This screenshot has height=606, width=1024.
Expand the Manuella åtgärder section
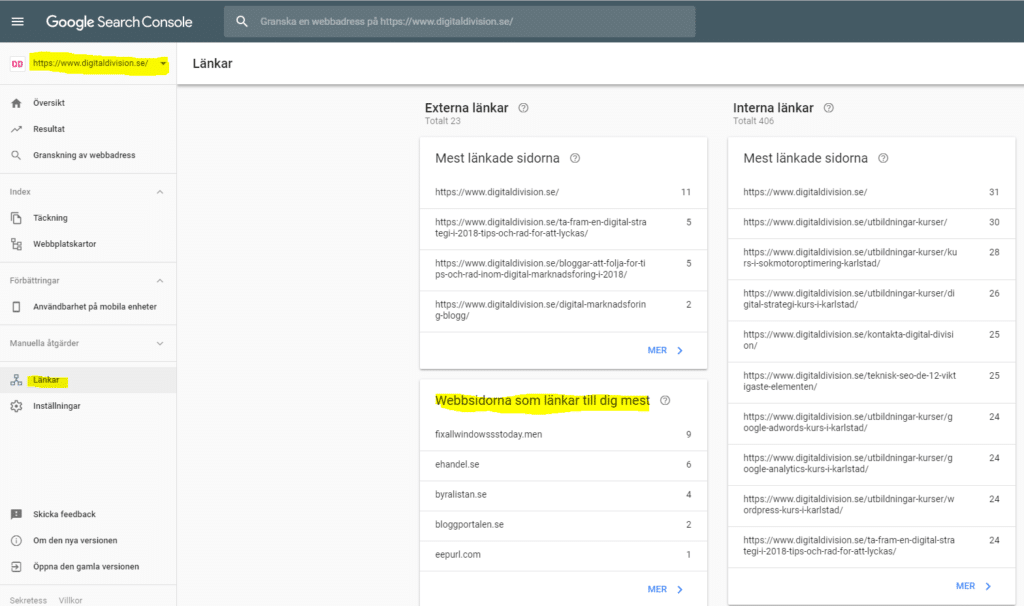[160, 343]
